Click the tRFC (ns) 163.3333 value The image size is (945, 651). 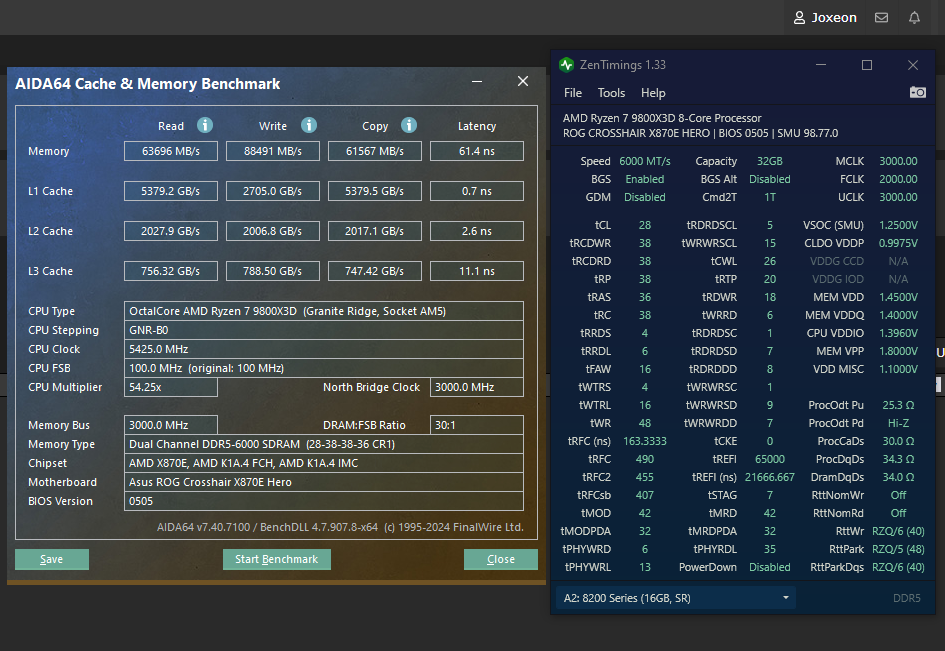[644, 441]
